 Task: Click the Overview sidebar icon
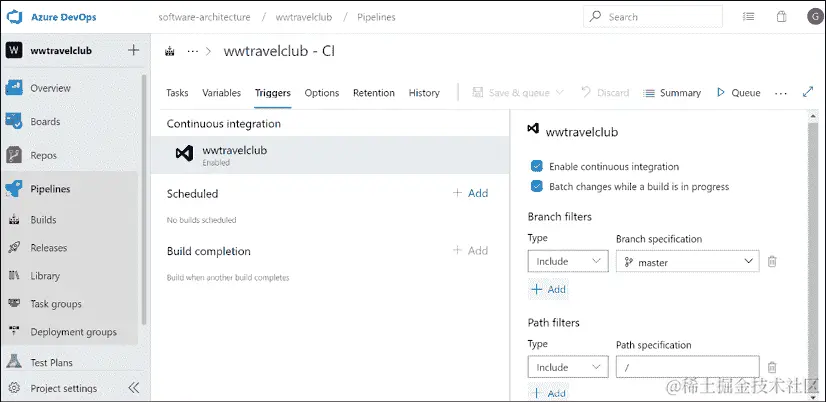click(x=14, y=88)
